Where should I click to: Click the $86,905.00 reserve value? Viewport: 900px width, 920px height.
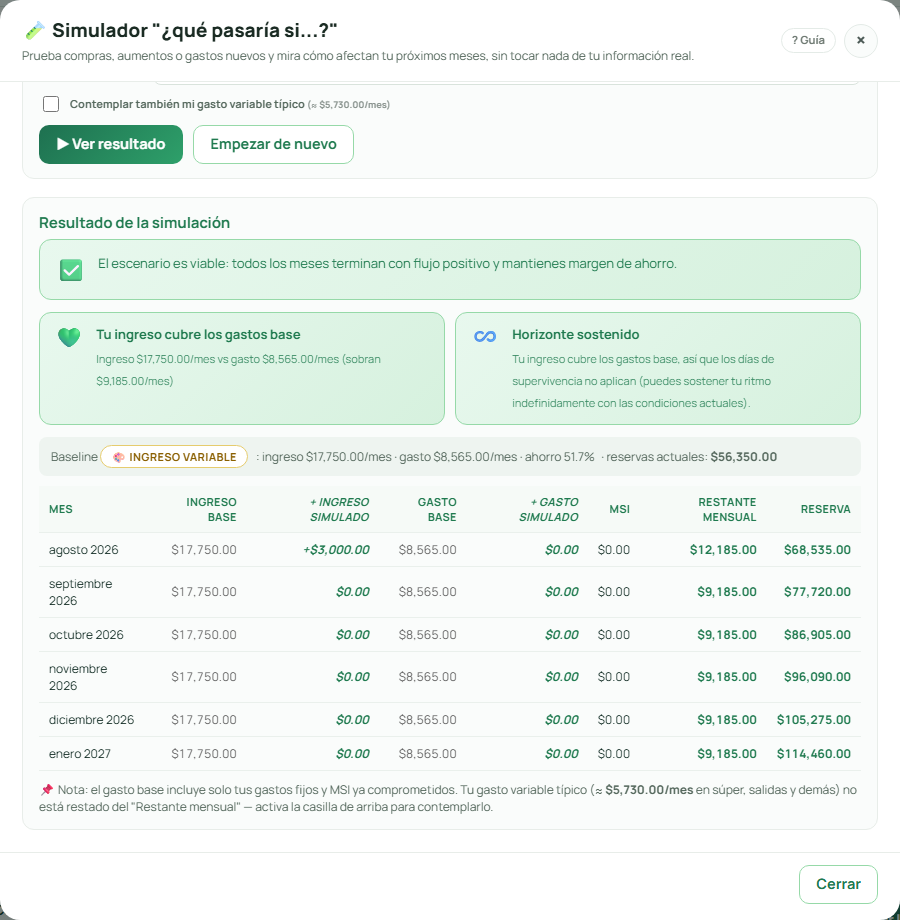(817, 635)
